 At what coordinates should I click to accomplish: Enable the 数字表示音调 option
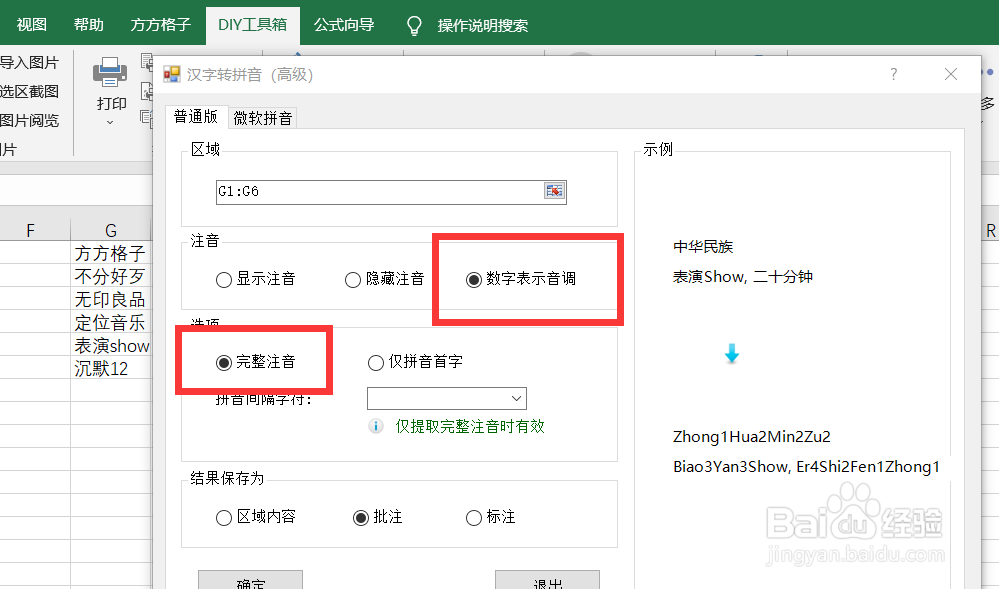pos(474,279)
